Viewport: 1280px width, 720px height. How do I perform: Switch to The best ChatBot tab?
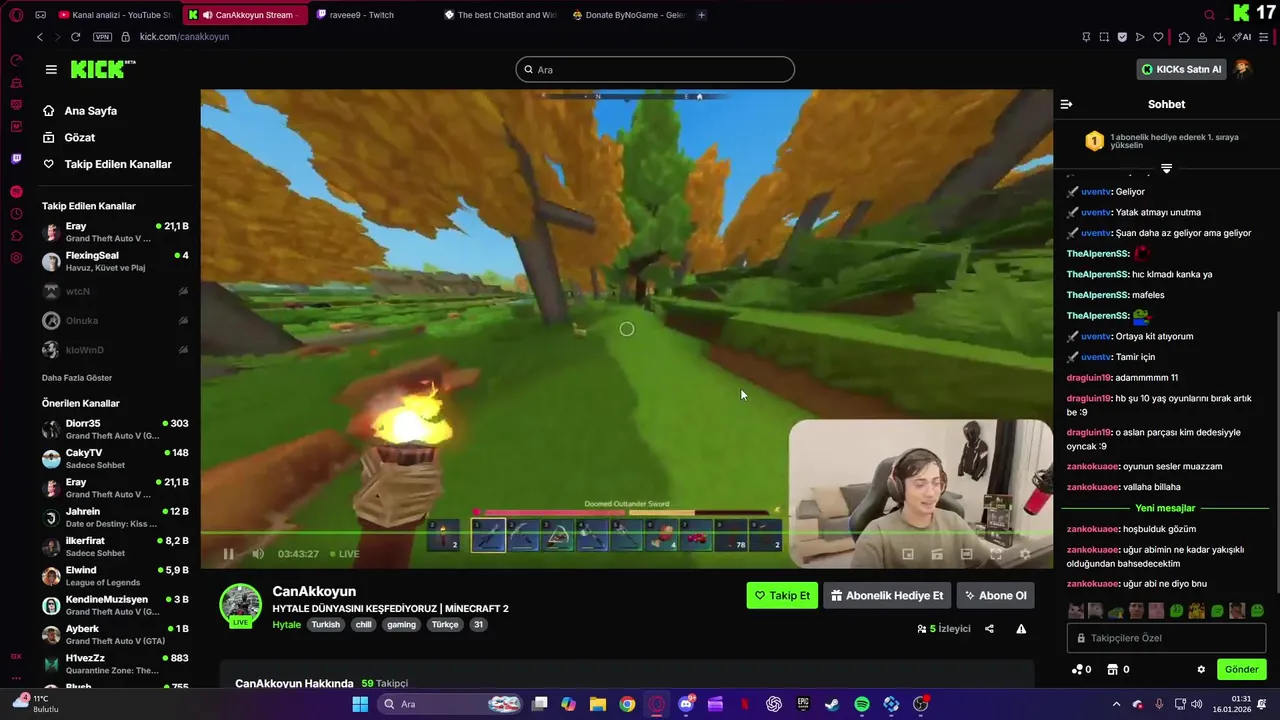click(500, 15)
